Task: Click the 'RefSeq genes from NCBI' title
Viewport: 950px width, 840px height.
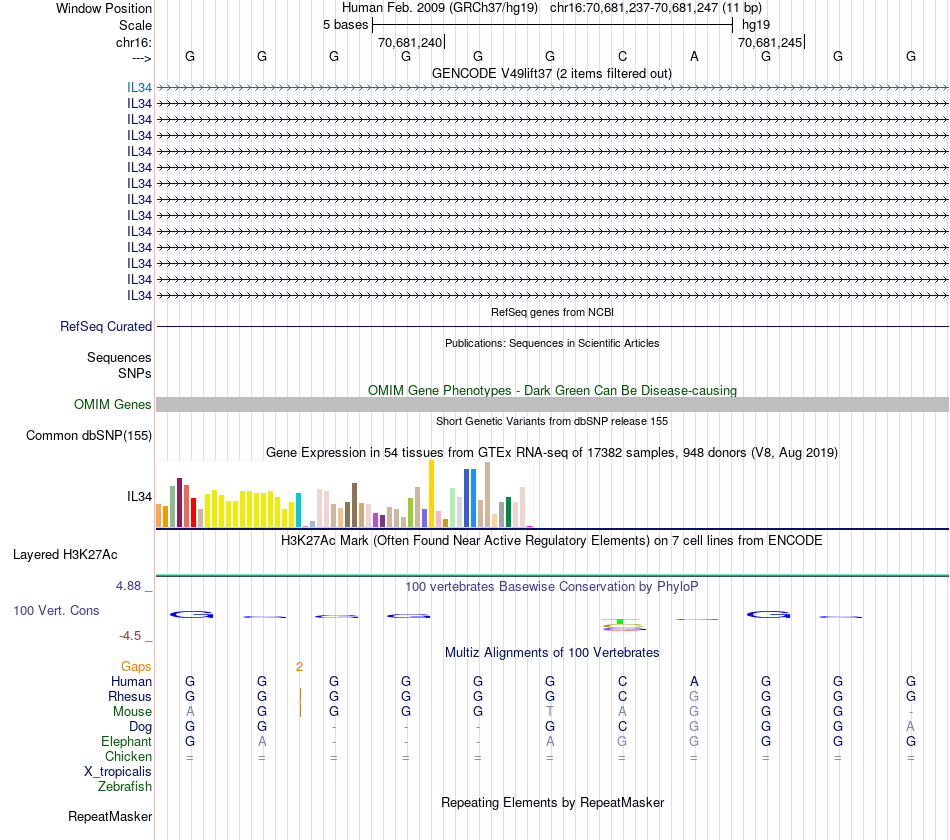Action: 552,312
